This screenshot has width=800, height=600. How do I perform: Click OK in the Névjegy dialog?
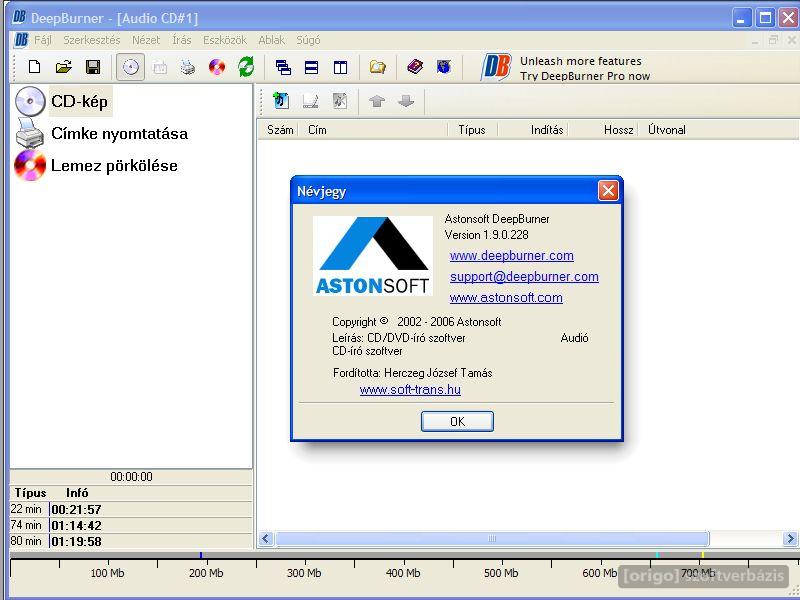click(x=457, y=421)
